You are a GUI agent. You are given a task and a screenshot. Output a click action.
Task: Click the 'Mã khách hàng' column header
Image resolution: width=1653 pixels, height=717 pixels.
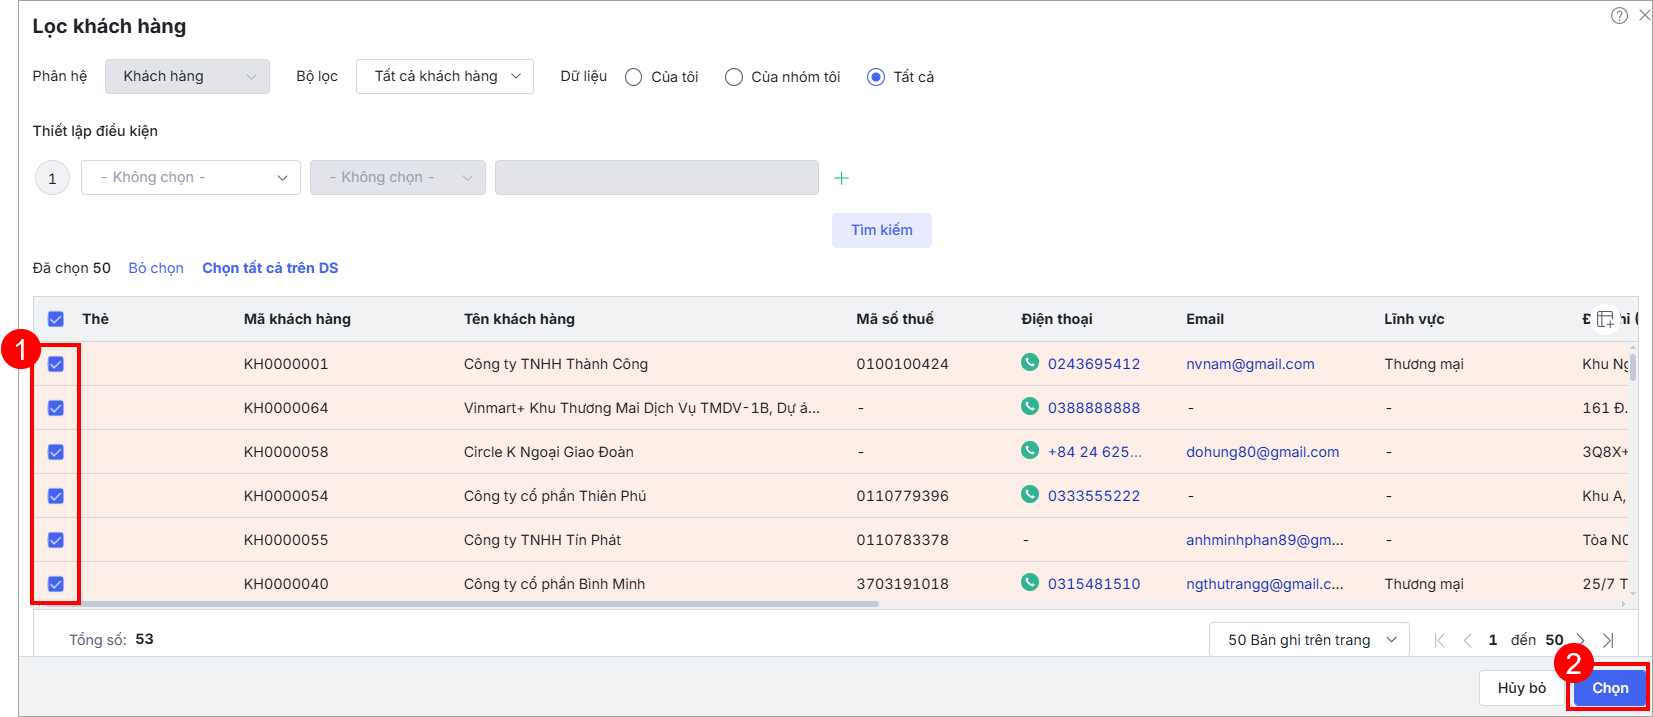tap(297, 319)
